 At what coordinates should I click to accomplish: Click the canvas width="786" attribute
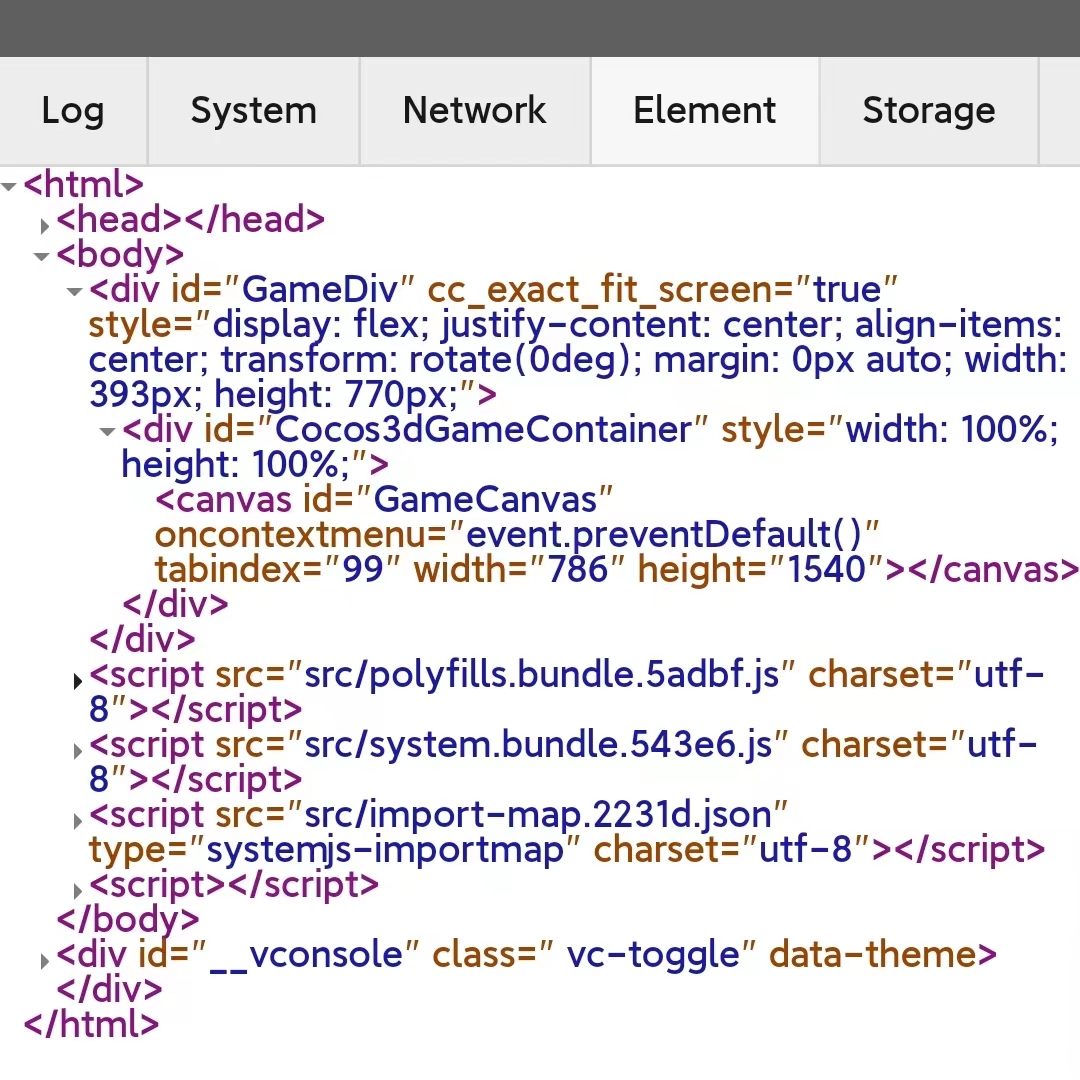(x=519, y=570)
